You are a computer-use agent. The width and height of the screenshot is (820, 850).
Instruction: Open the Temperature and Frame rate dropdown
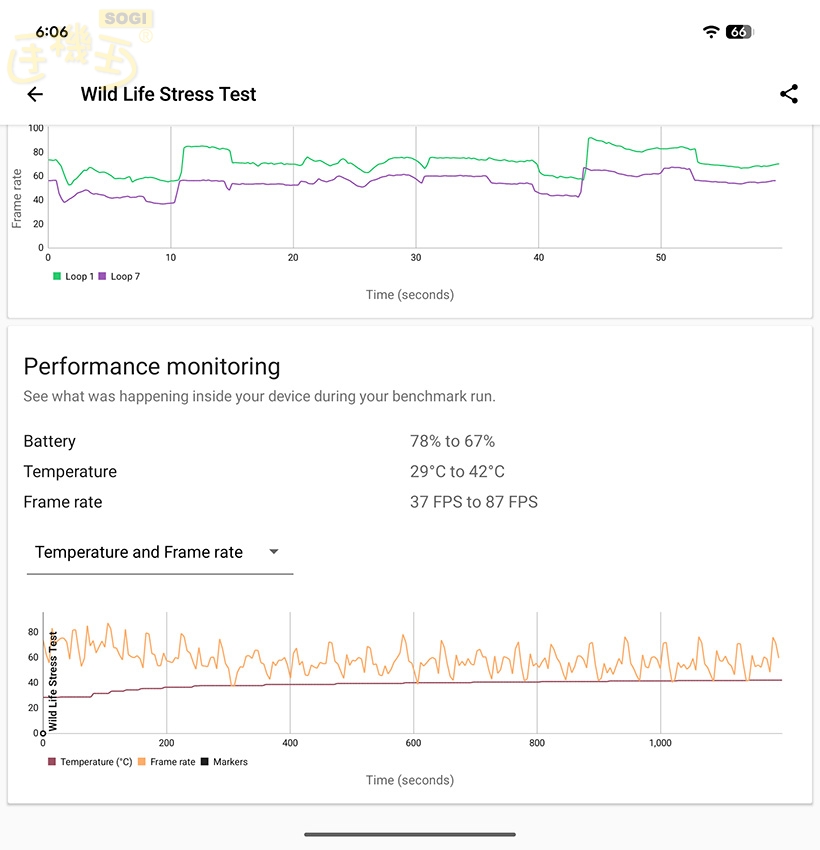(139, 552)
